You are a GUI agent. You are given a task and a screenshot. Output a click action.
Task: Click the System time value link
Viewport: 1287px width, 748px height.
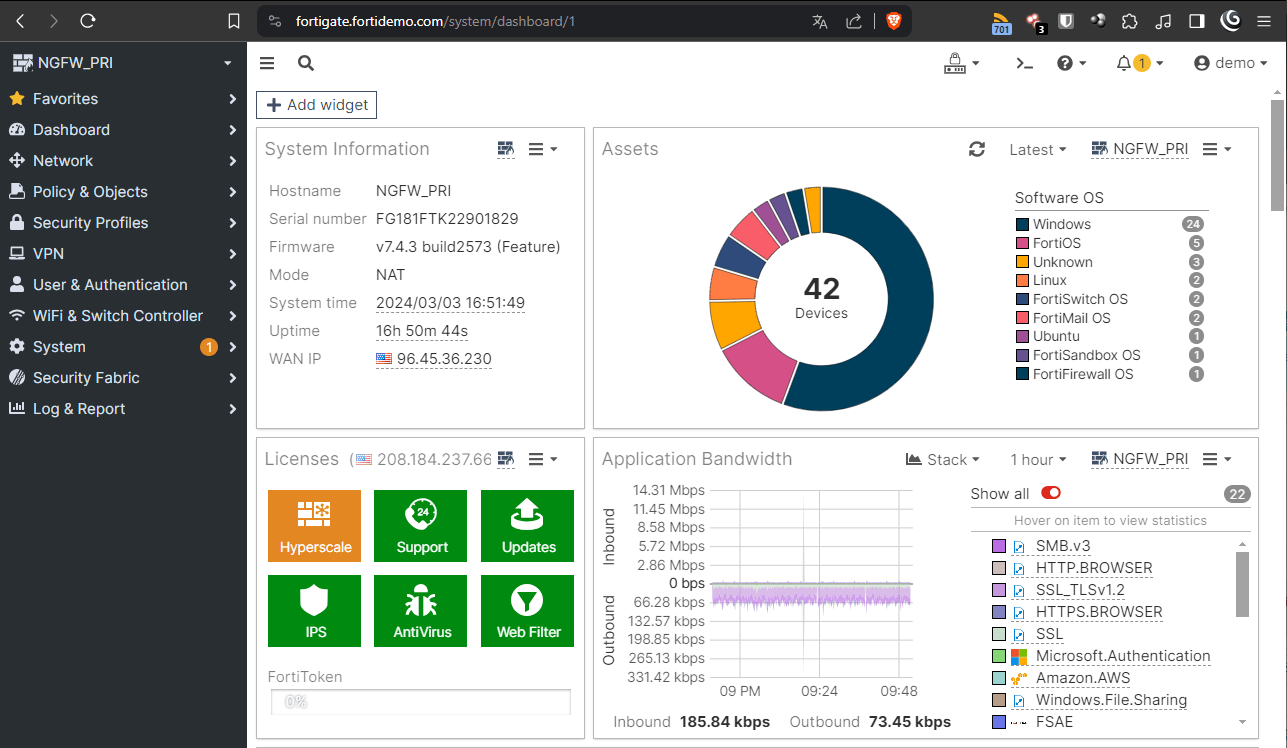pyautogui.click(x=450, y=303)
